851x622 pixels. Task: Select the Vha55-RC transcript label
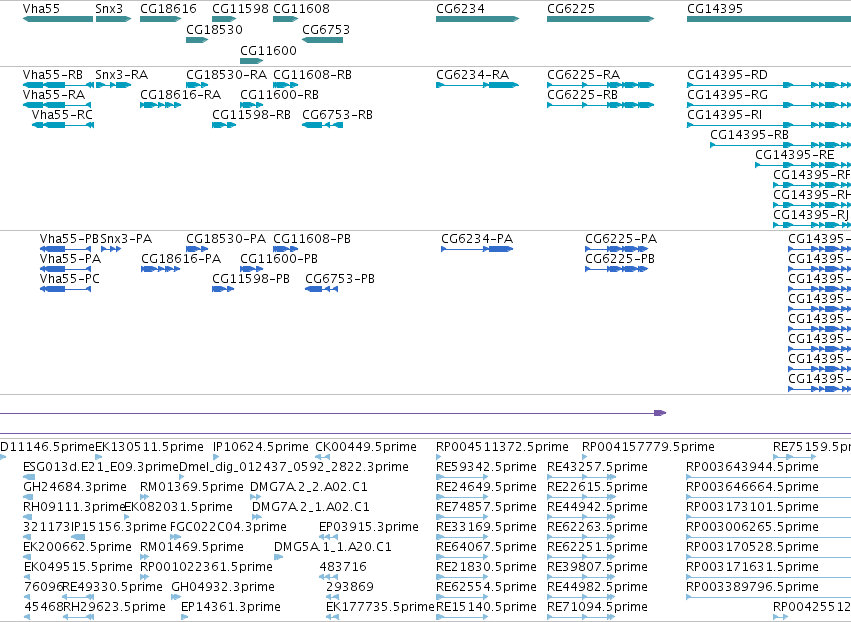coord(62,115)
